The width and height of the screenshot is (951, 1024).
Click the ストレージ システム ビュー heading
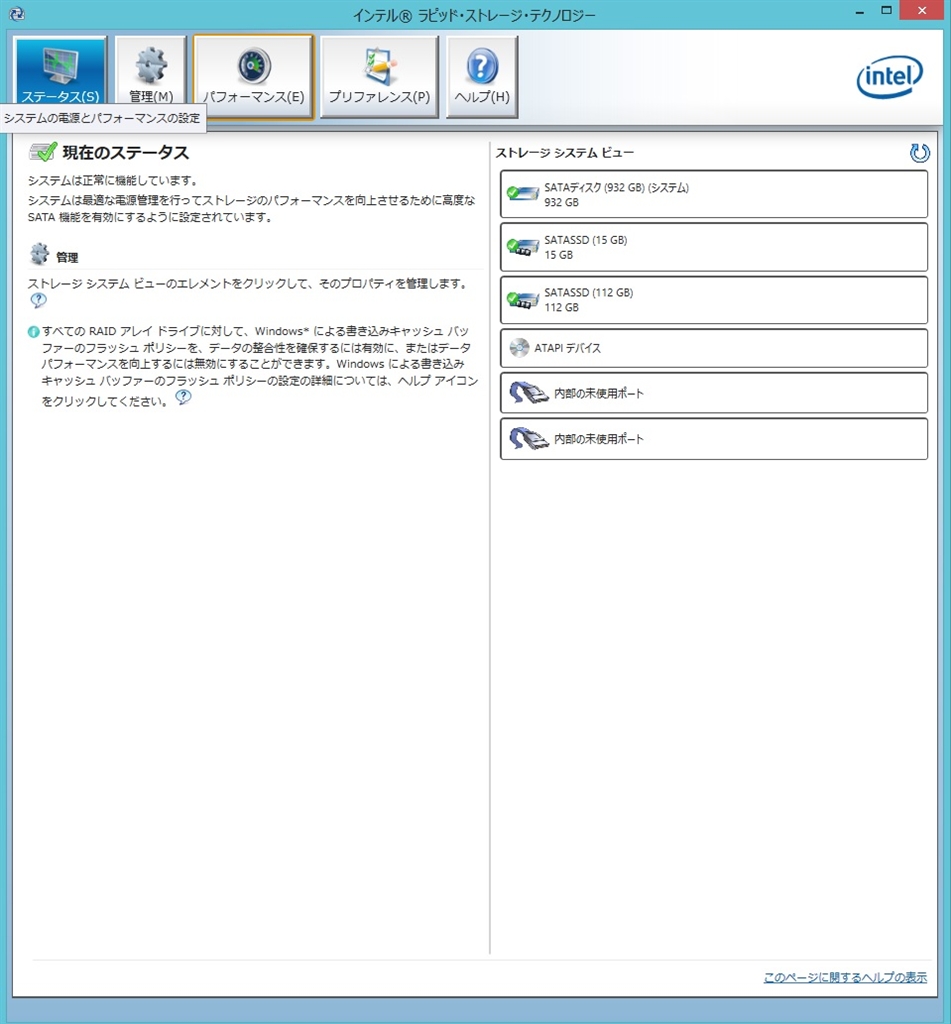[x=564, y=153]
